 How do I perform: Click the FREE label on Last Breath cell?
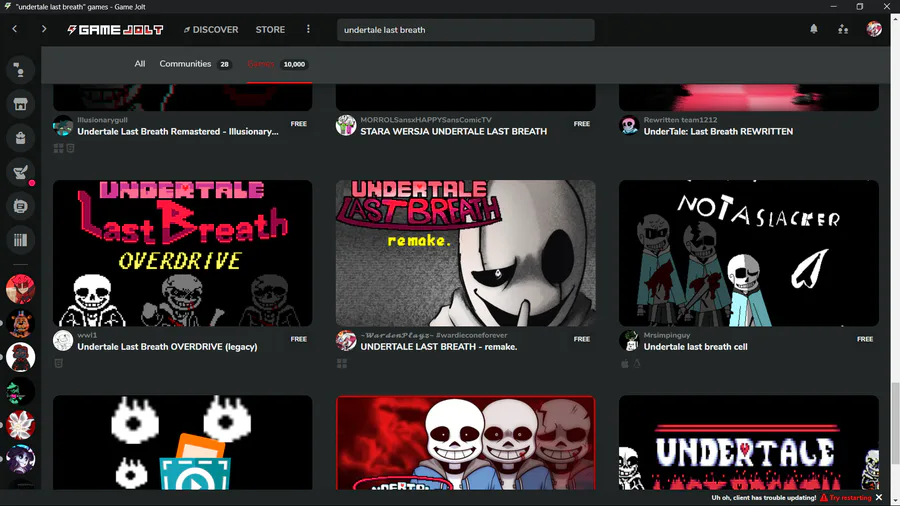point(865,339)
